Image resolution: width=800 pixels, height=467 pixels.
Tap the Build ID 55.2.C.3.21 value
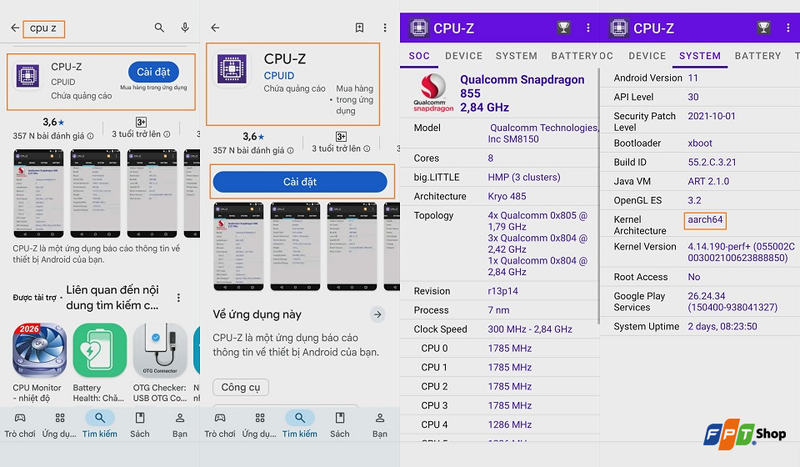point(712,162)
